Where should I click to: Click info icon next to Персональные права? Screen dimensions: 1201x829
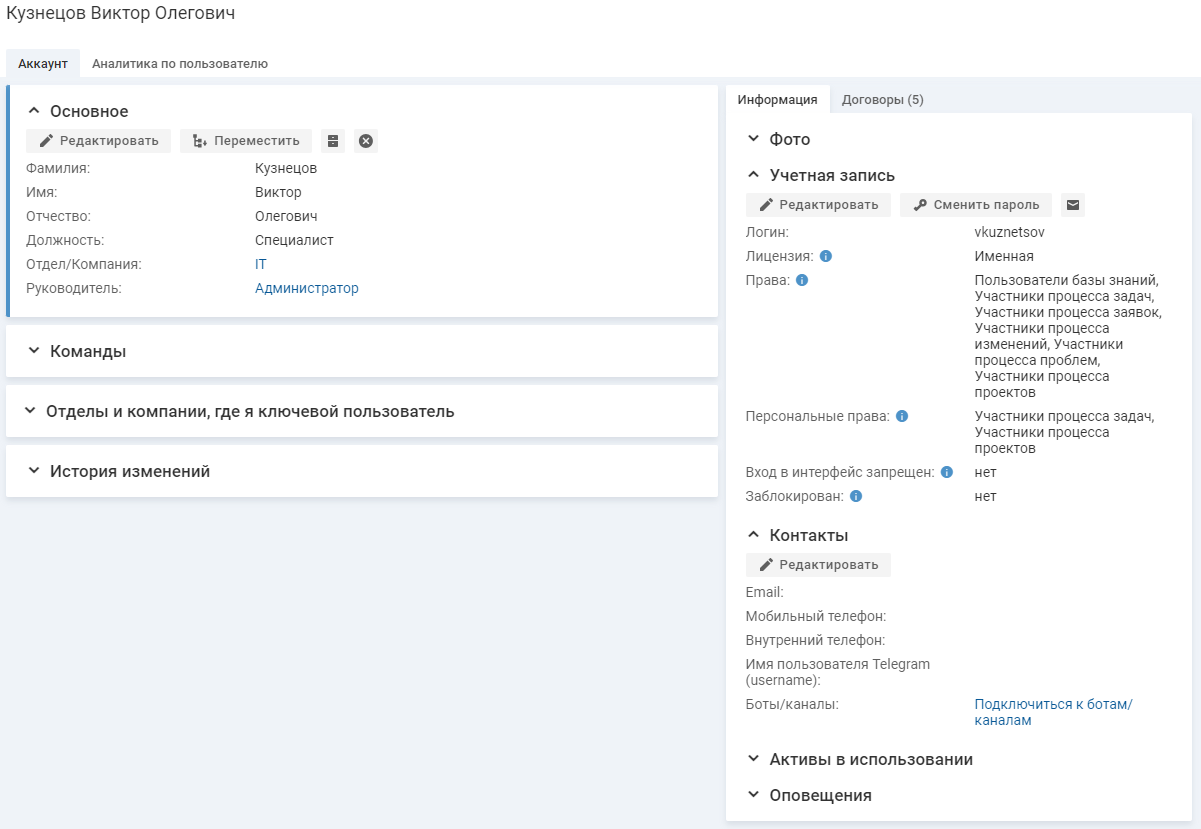click(902, 416)
